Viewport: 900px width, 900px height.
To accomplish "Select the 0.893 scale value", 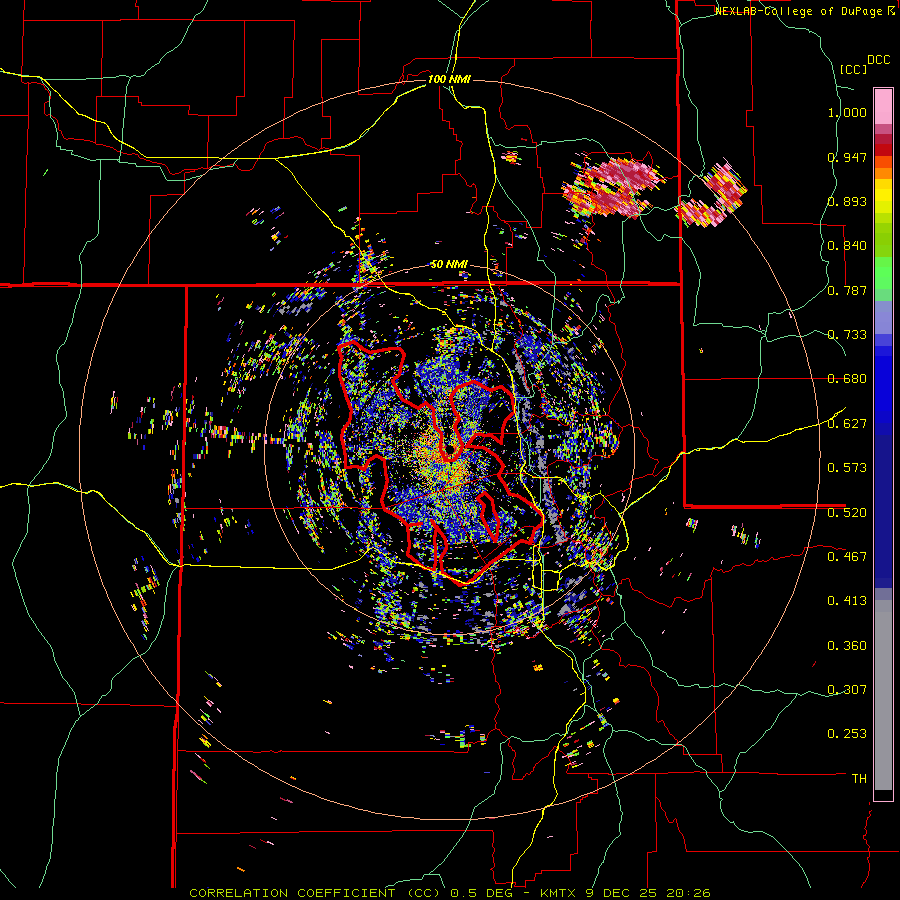I will click(847, 201).
